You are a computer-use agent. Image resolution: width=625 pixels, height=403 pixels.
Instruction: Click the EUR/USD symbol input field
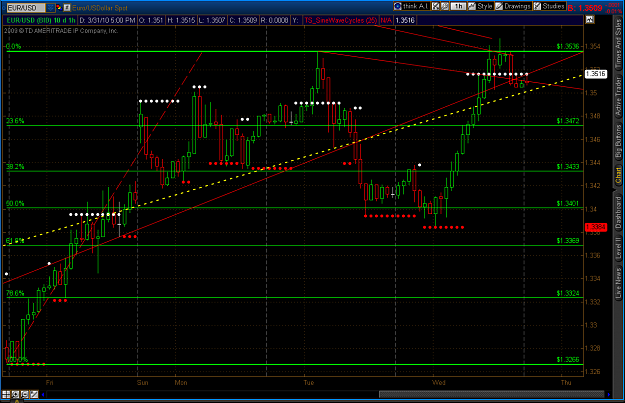tap(26, 8)
